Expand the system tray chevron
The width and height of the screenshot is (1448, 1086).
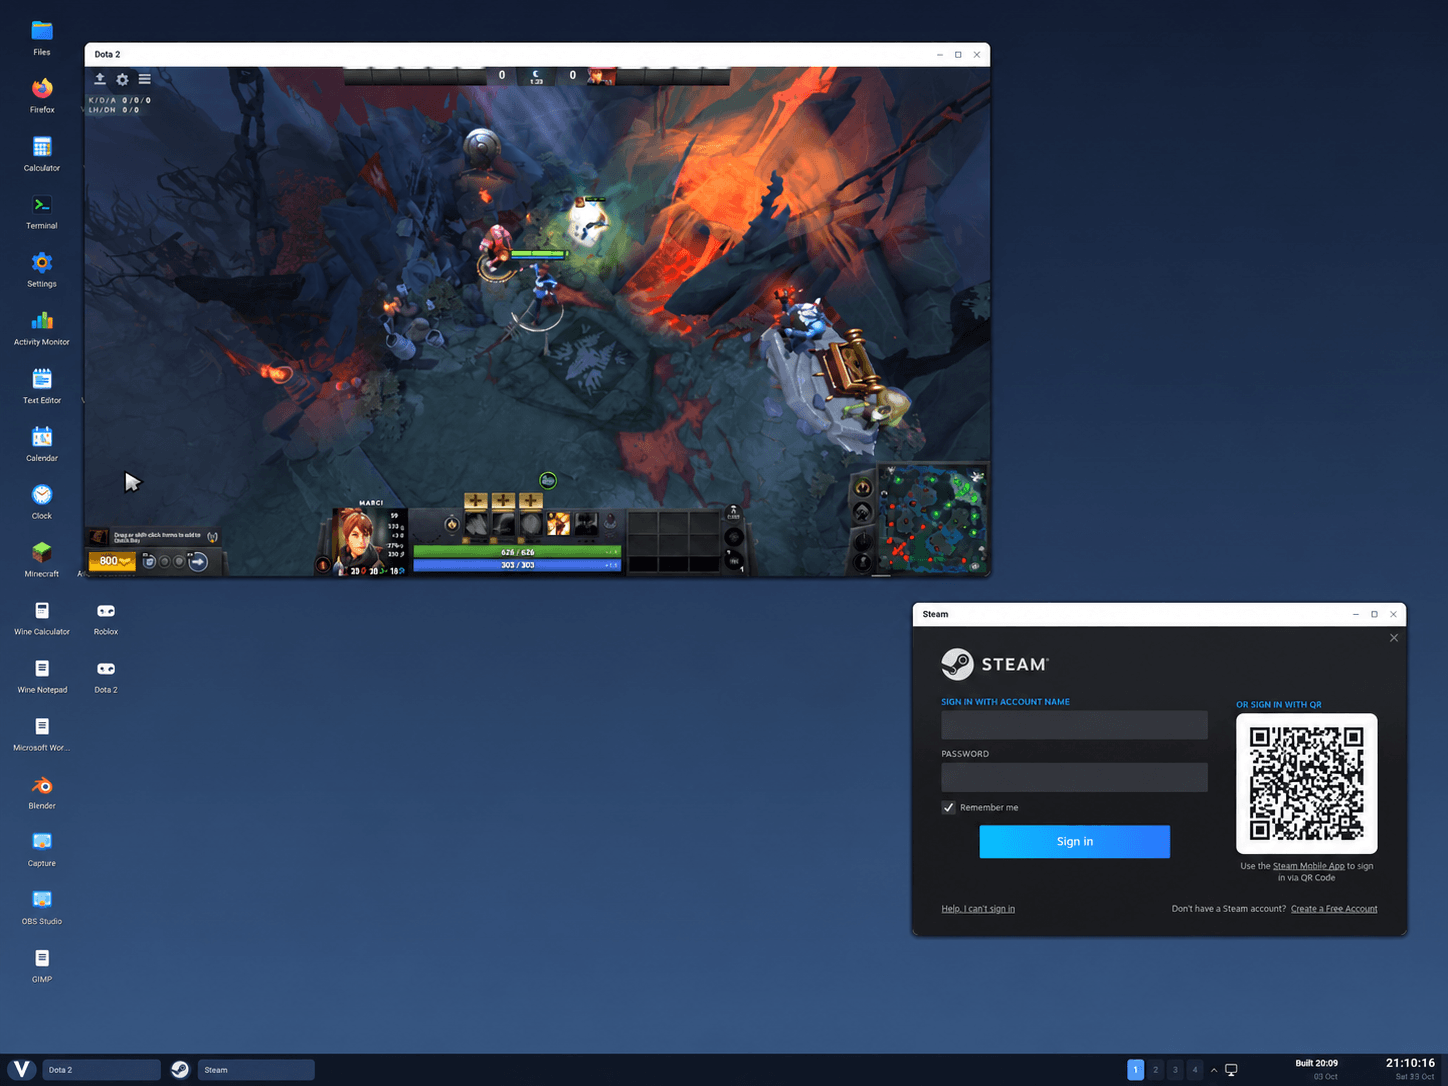coord(1214,1070)
